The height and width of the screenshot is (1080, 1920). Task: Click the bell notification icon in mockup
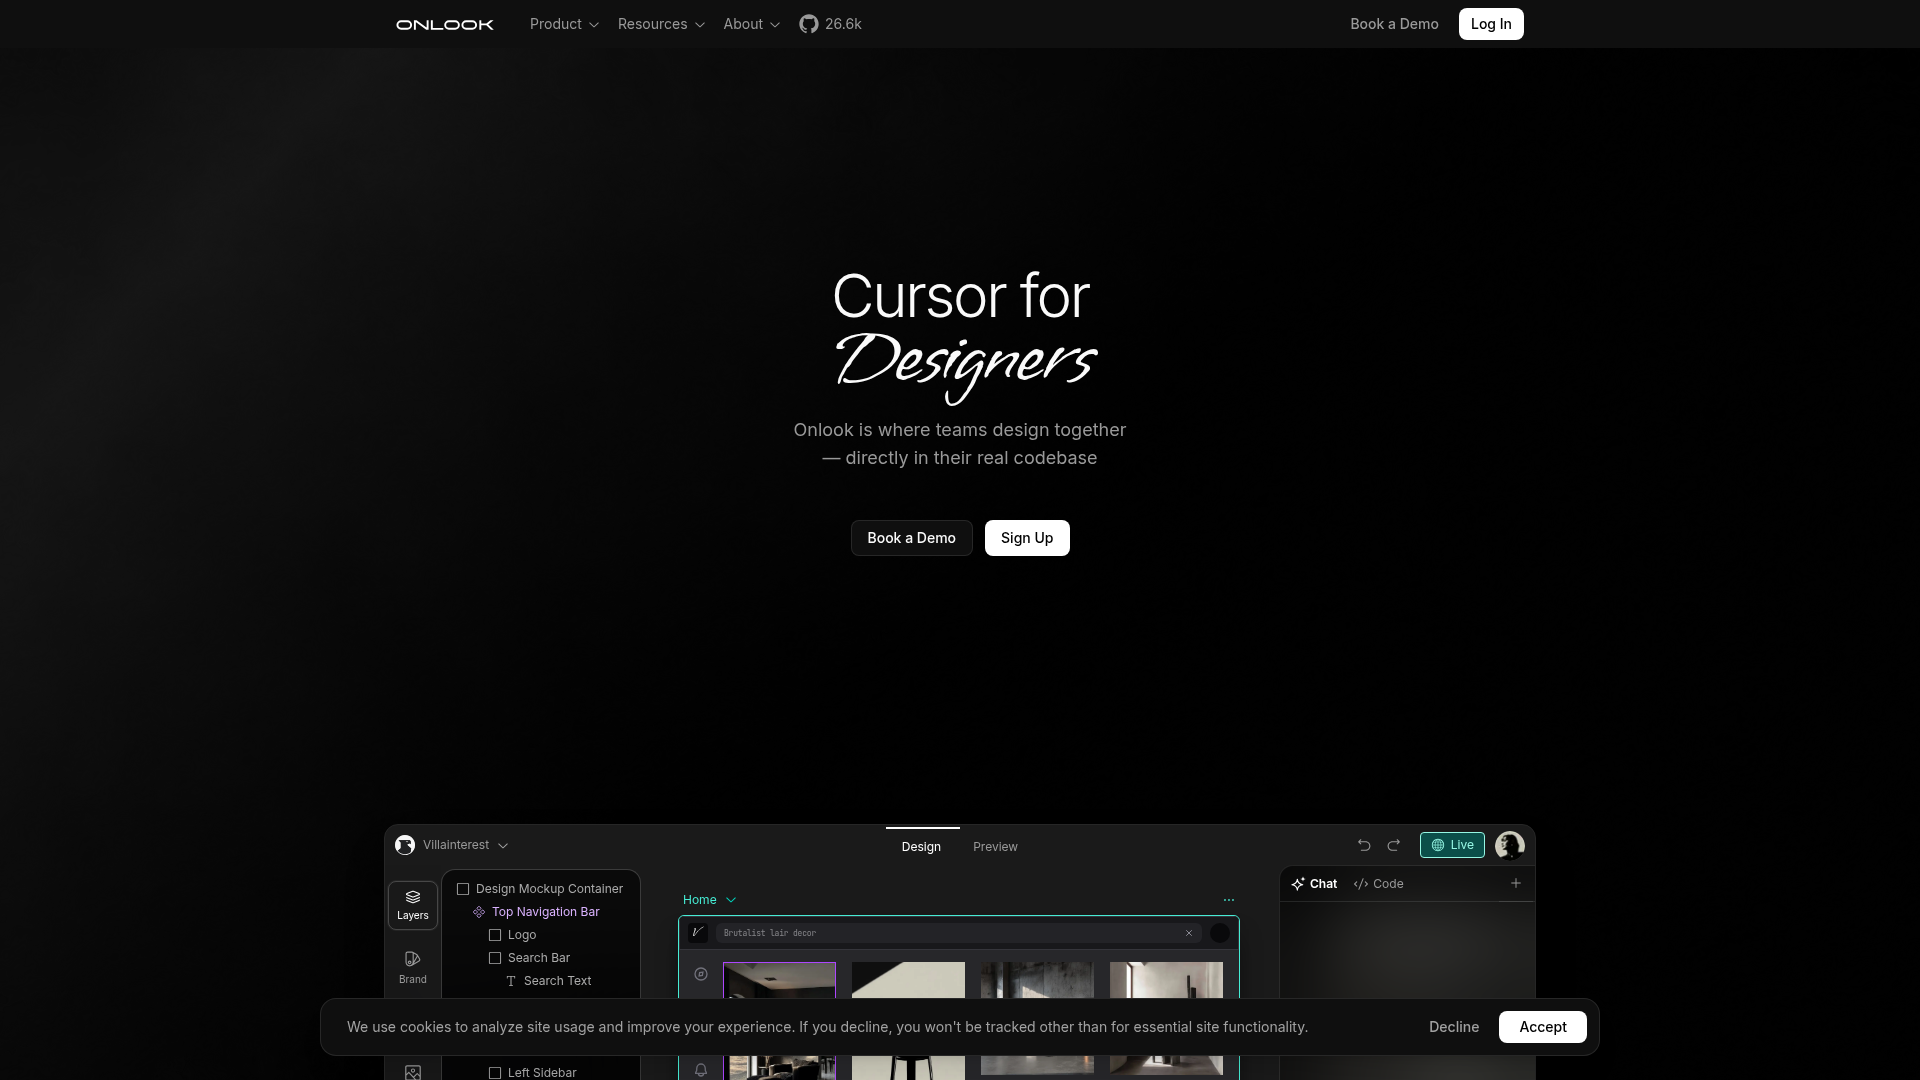point(701,1070)
